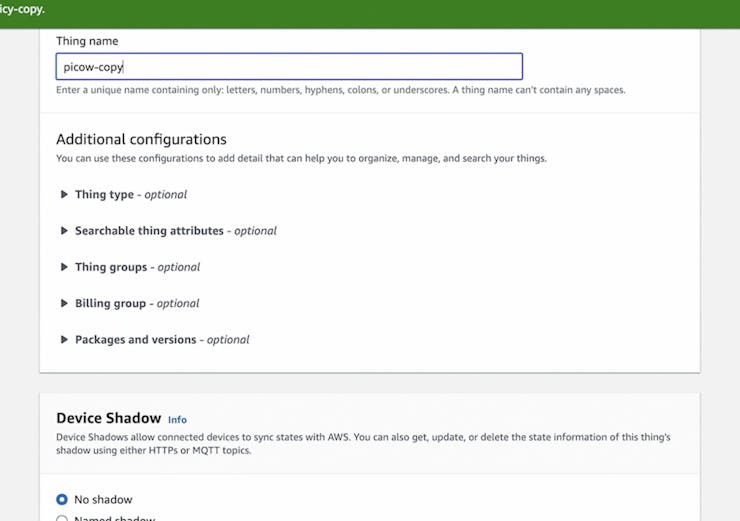This screenshot has width=740, height=521.
Task: Open the Thing groups optional section
Action: [137, 267]
